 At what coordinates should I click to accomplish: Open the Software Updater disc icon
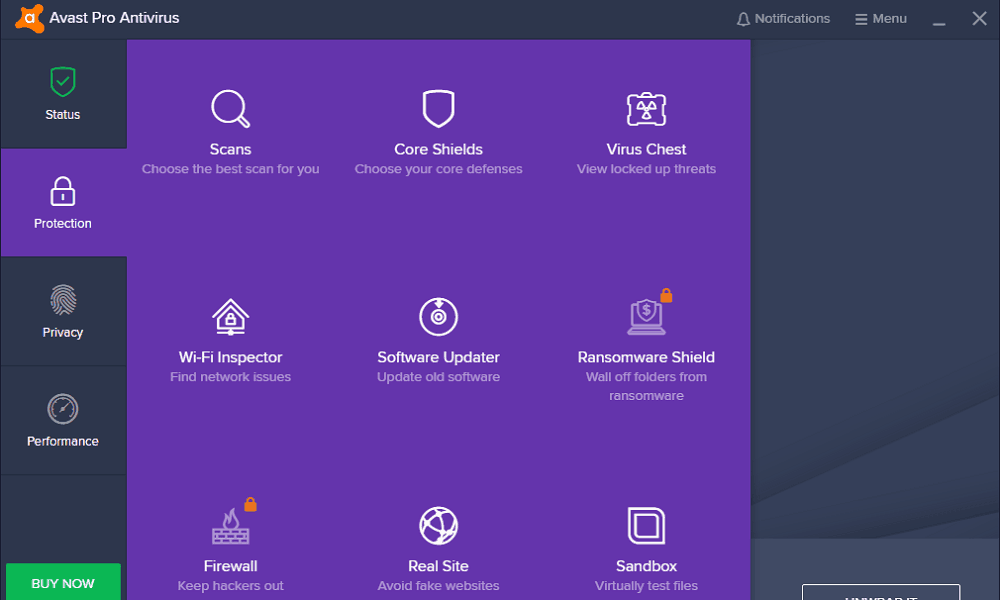pos(438,316)
